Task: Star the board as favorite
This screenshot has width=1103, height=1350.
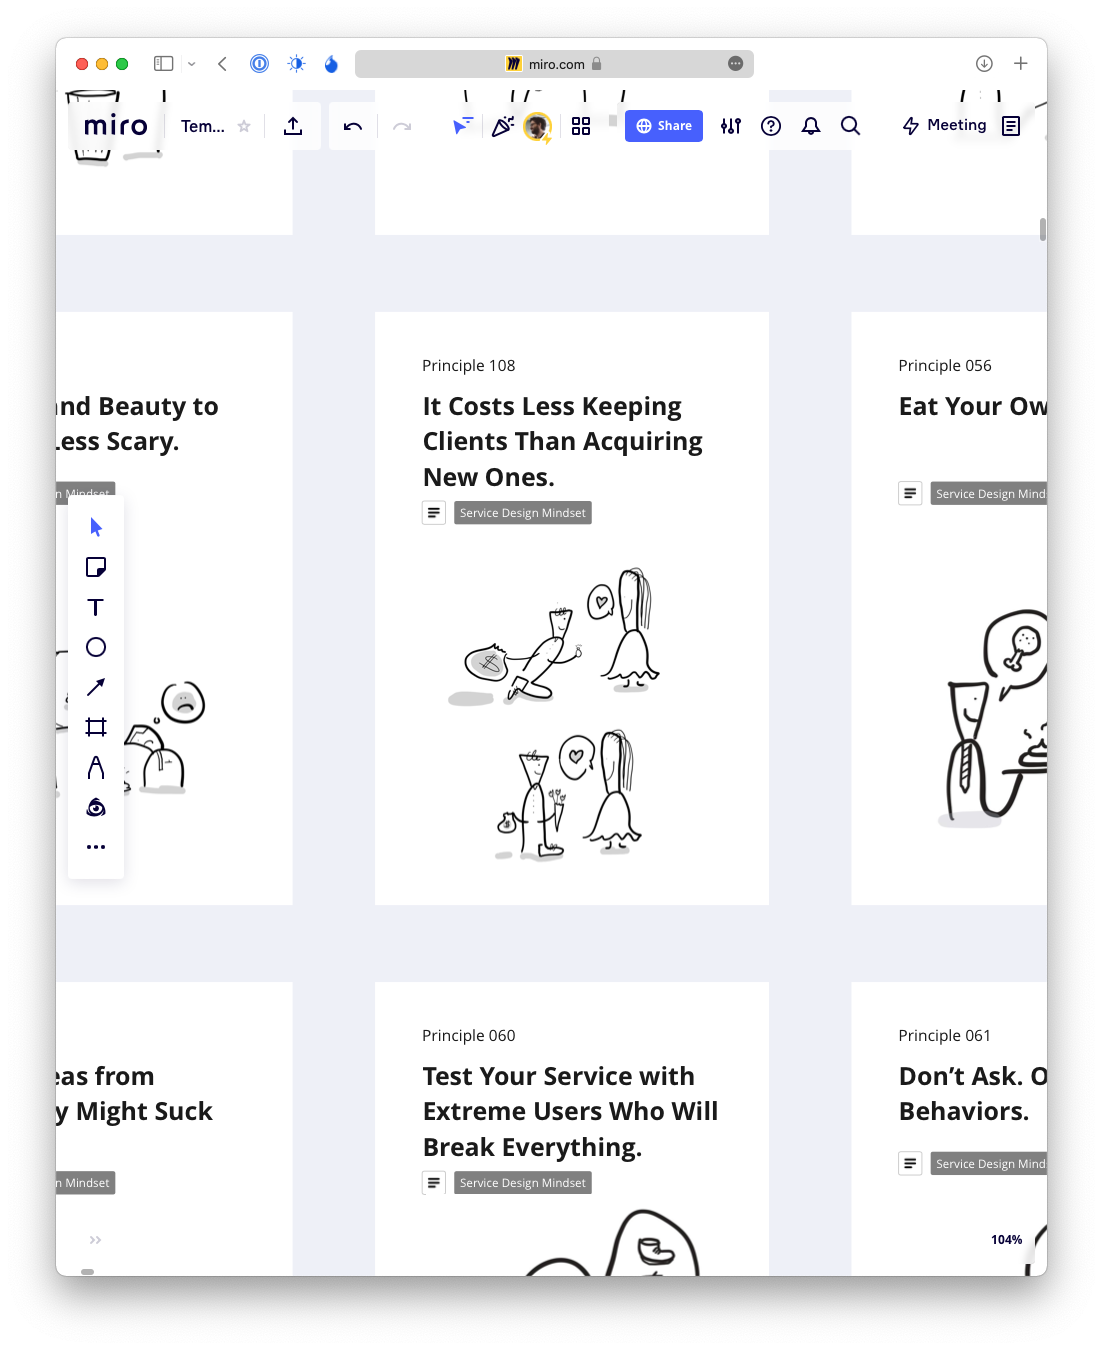Action: point(244,126)
